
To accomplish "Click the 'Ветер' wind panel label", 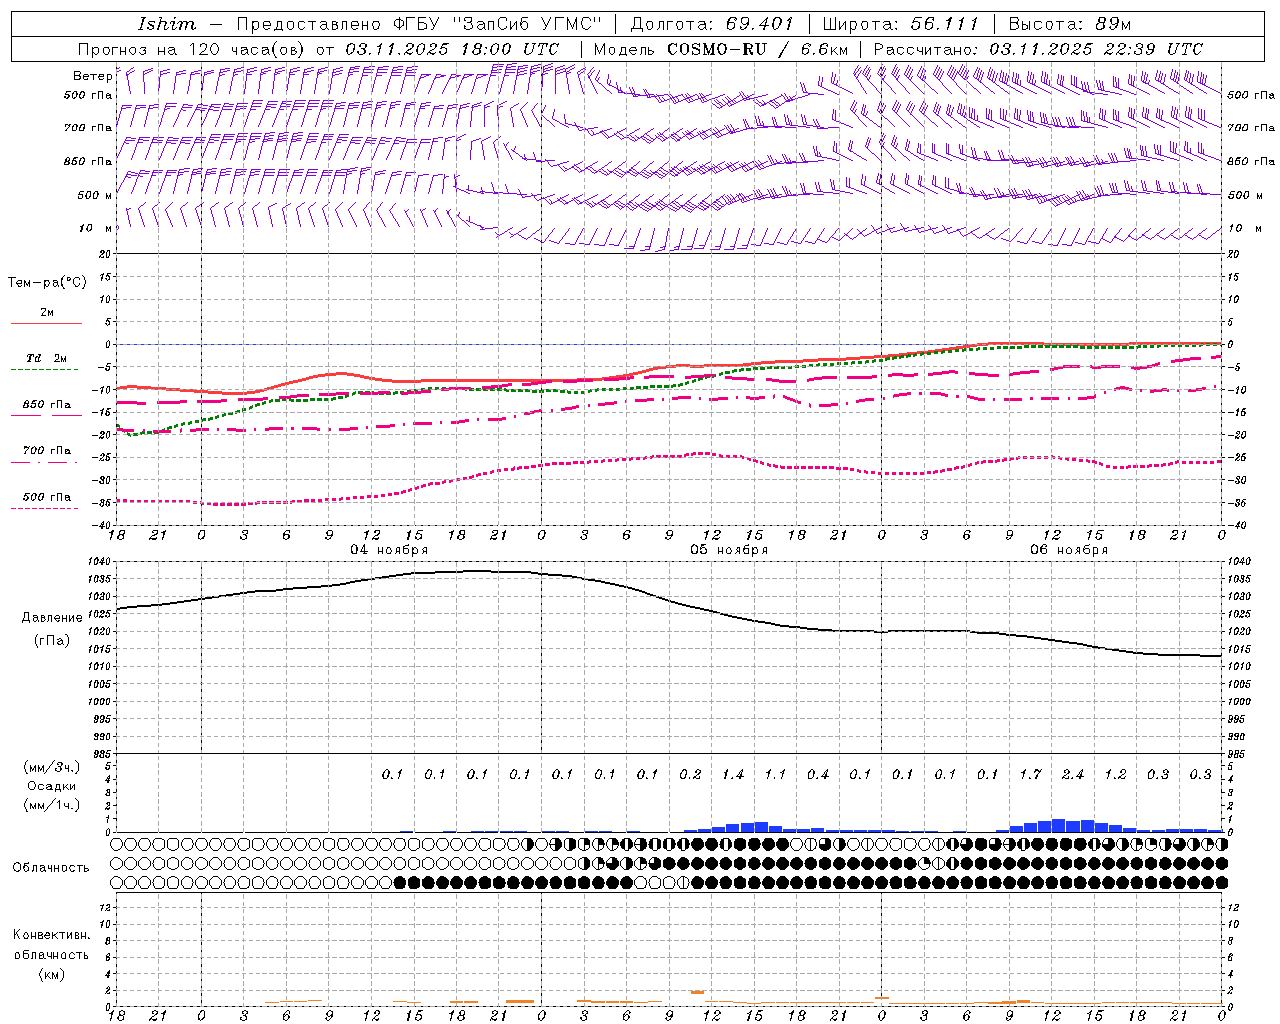I will (93, 76).
